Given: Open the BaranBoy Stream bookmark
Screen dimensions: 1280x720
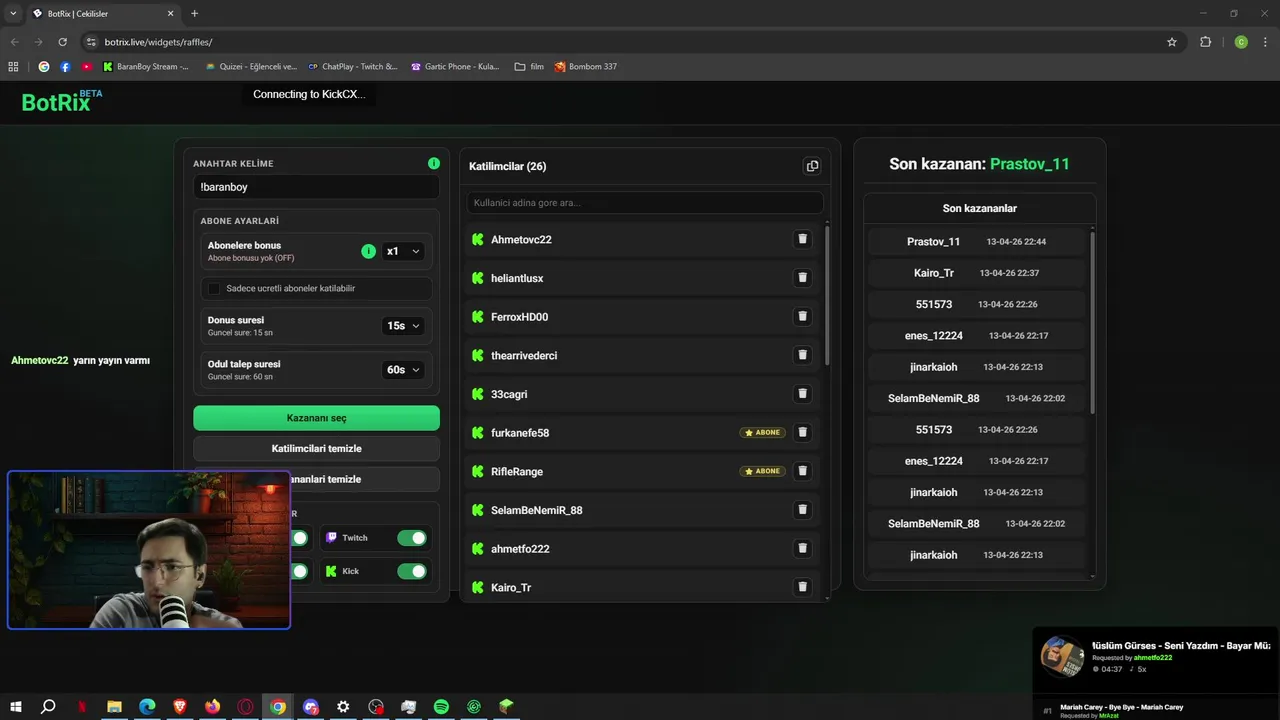Looking at the screenshot, I should coord(146,67).
